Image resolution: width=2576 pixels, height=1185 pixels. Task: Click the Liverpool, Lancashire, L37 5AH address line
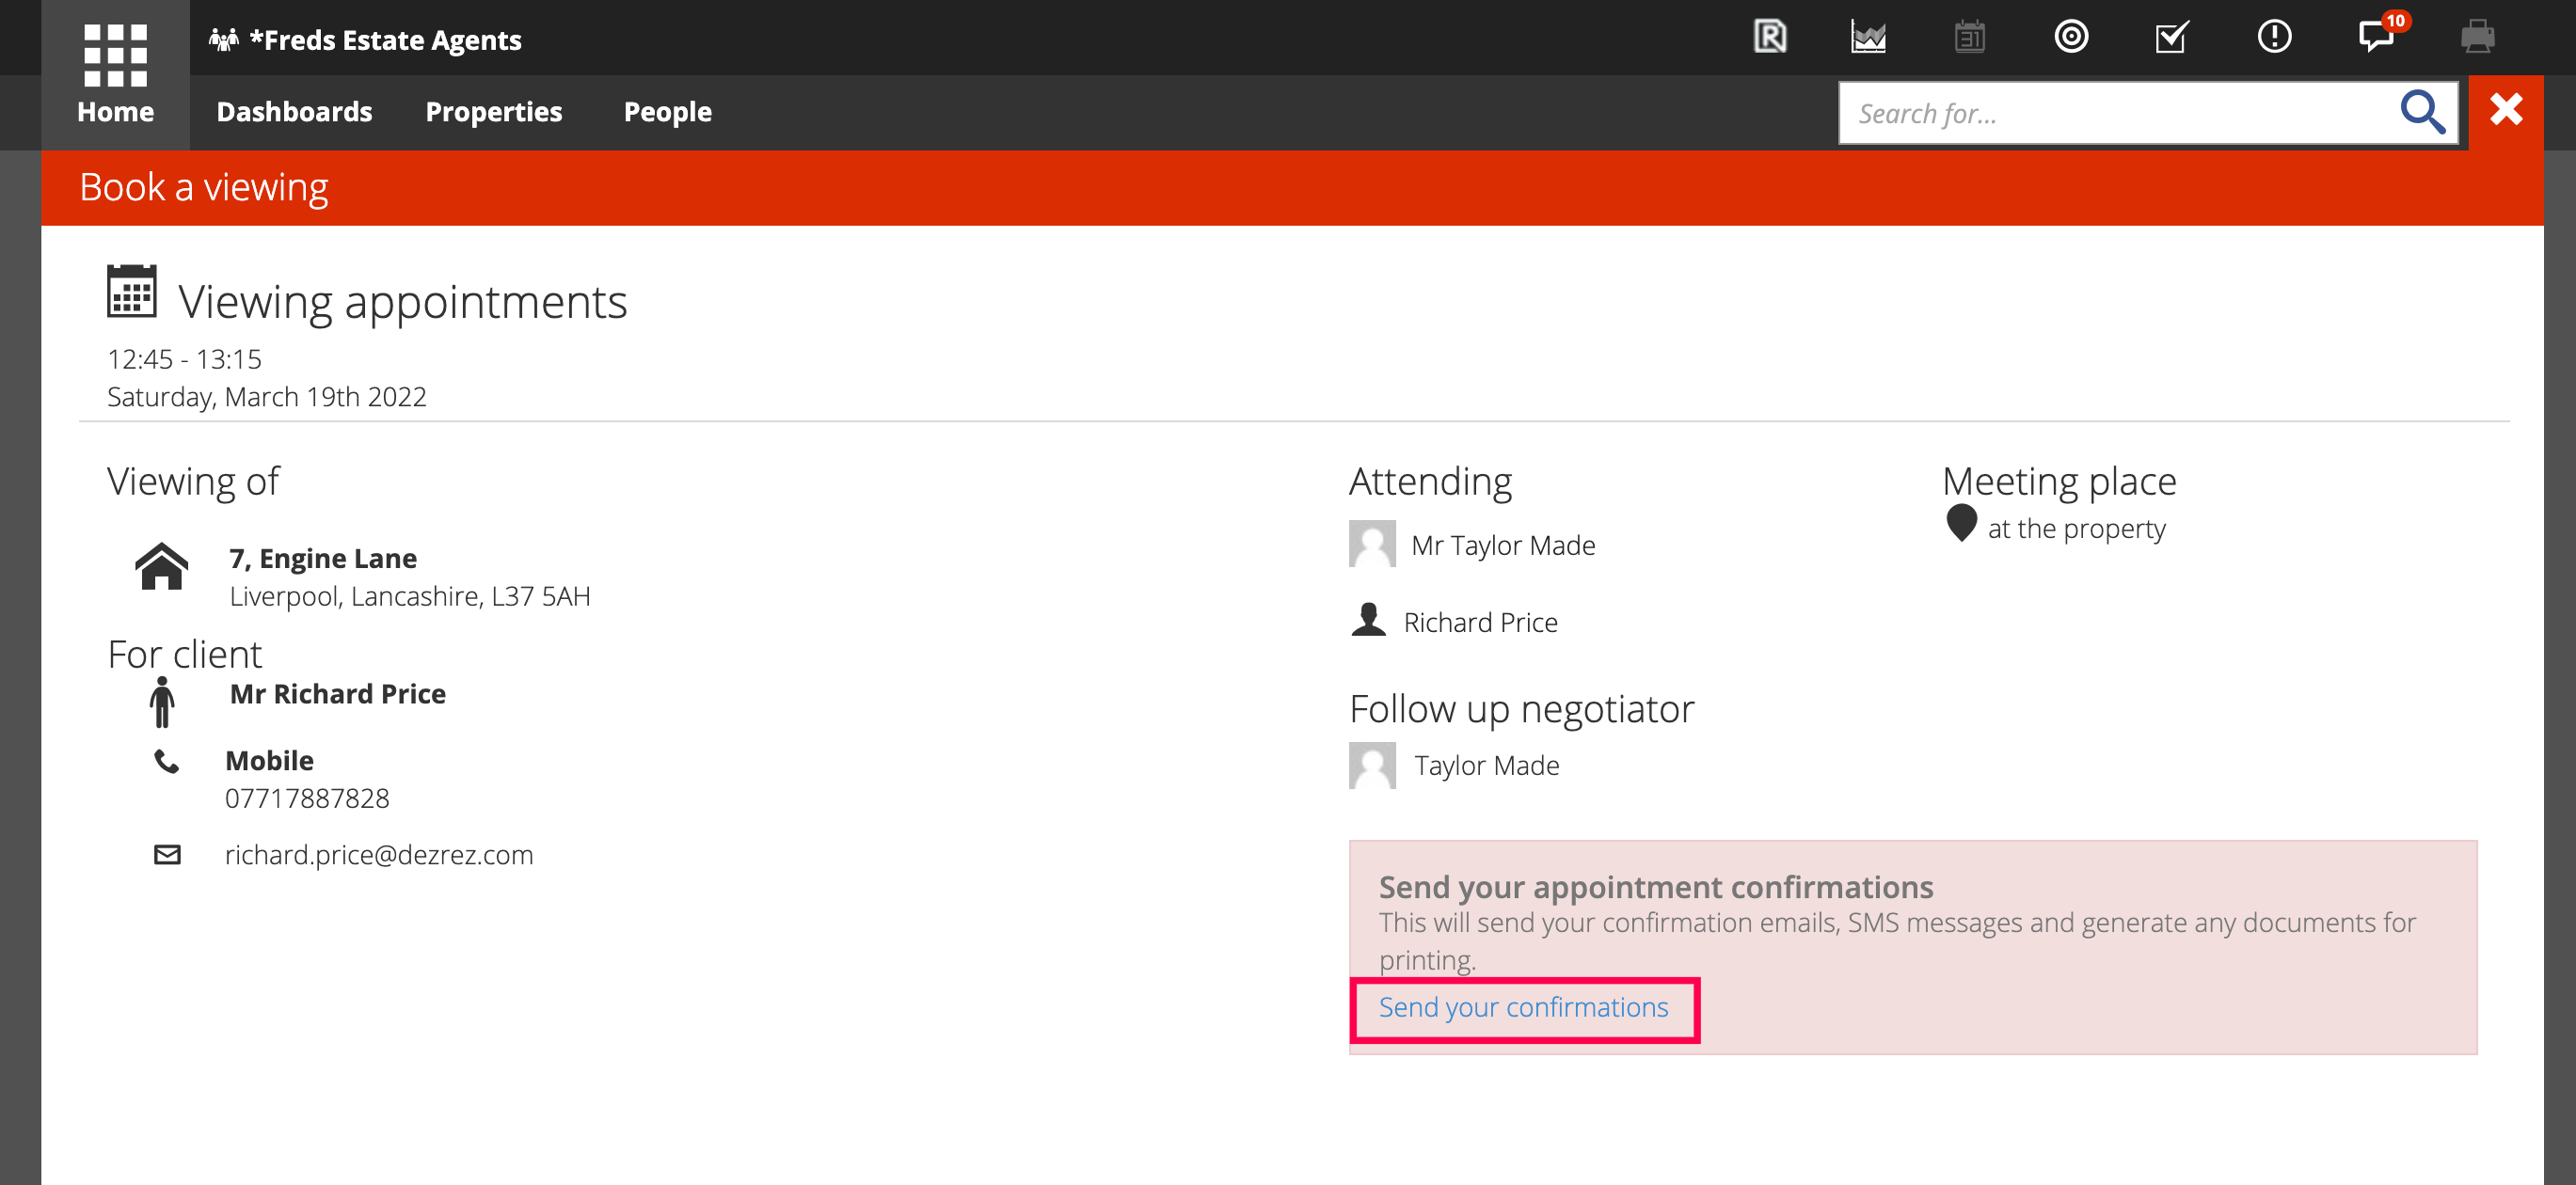410,596
